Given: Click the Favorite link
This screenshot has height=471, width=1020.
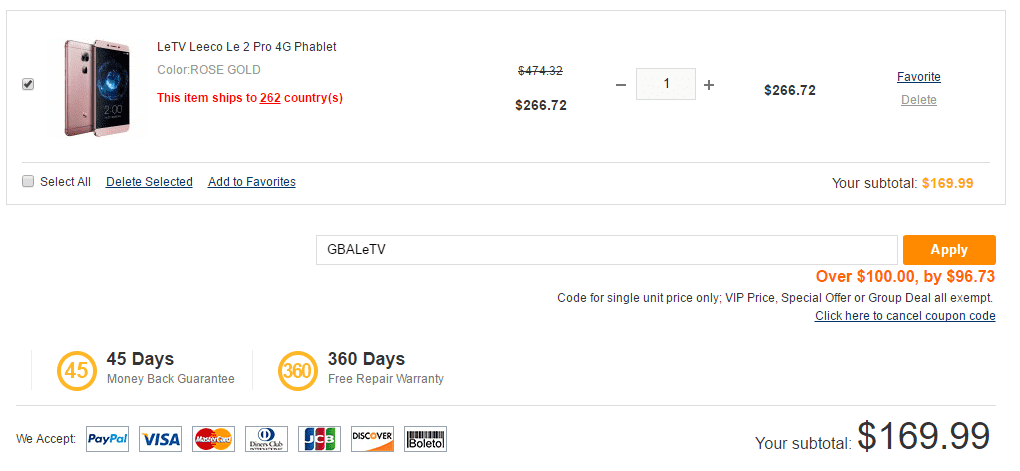Looking at the screenshot, I should [918, 77].
